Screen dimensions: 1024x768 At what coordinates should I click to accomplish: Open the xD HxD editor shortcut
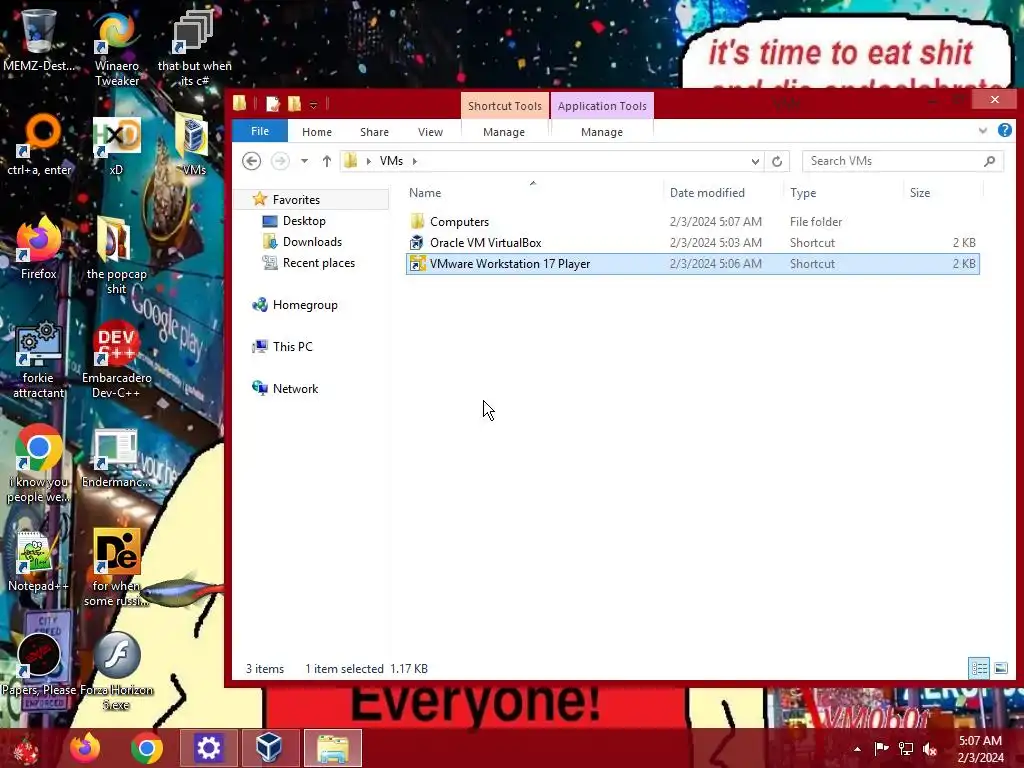[x=116, y=145]
